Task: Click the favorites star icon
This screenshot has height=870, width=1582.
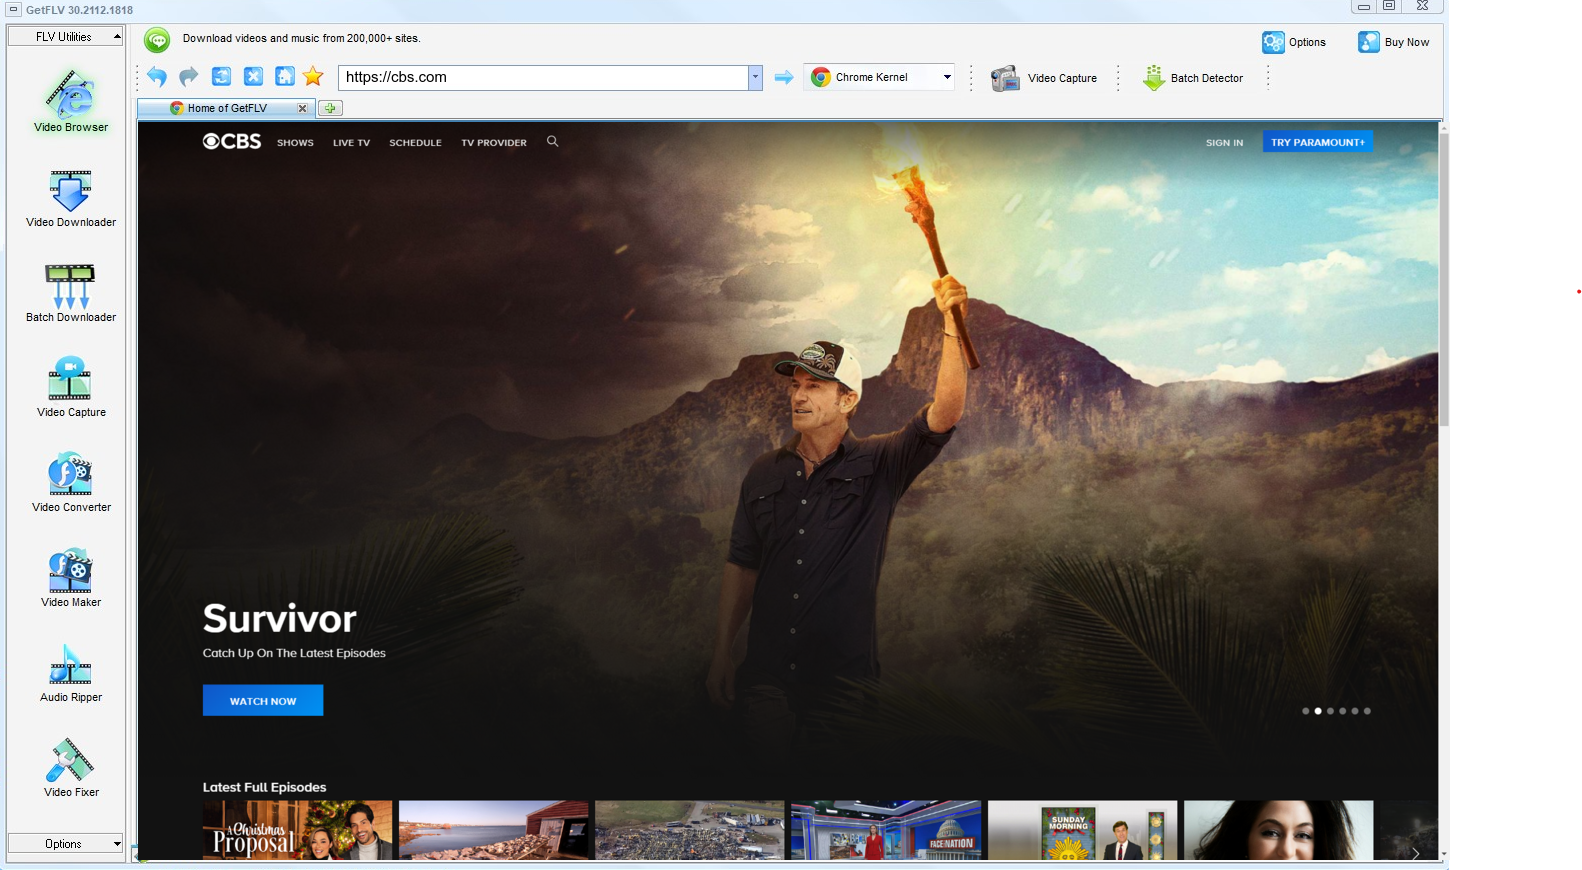Action: (x=313, y=77)
